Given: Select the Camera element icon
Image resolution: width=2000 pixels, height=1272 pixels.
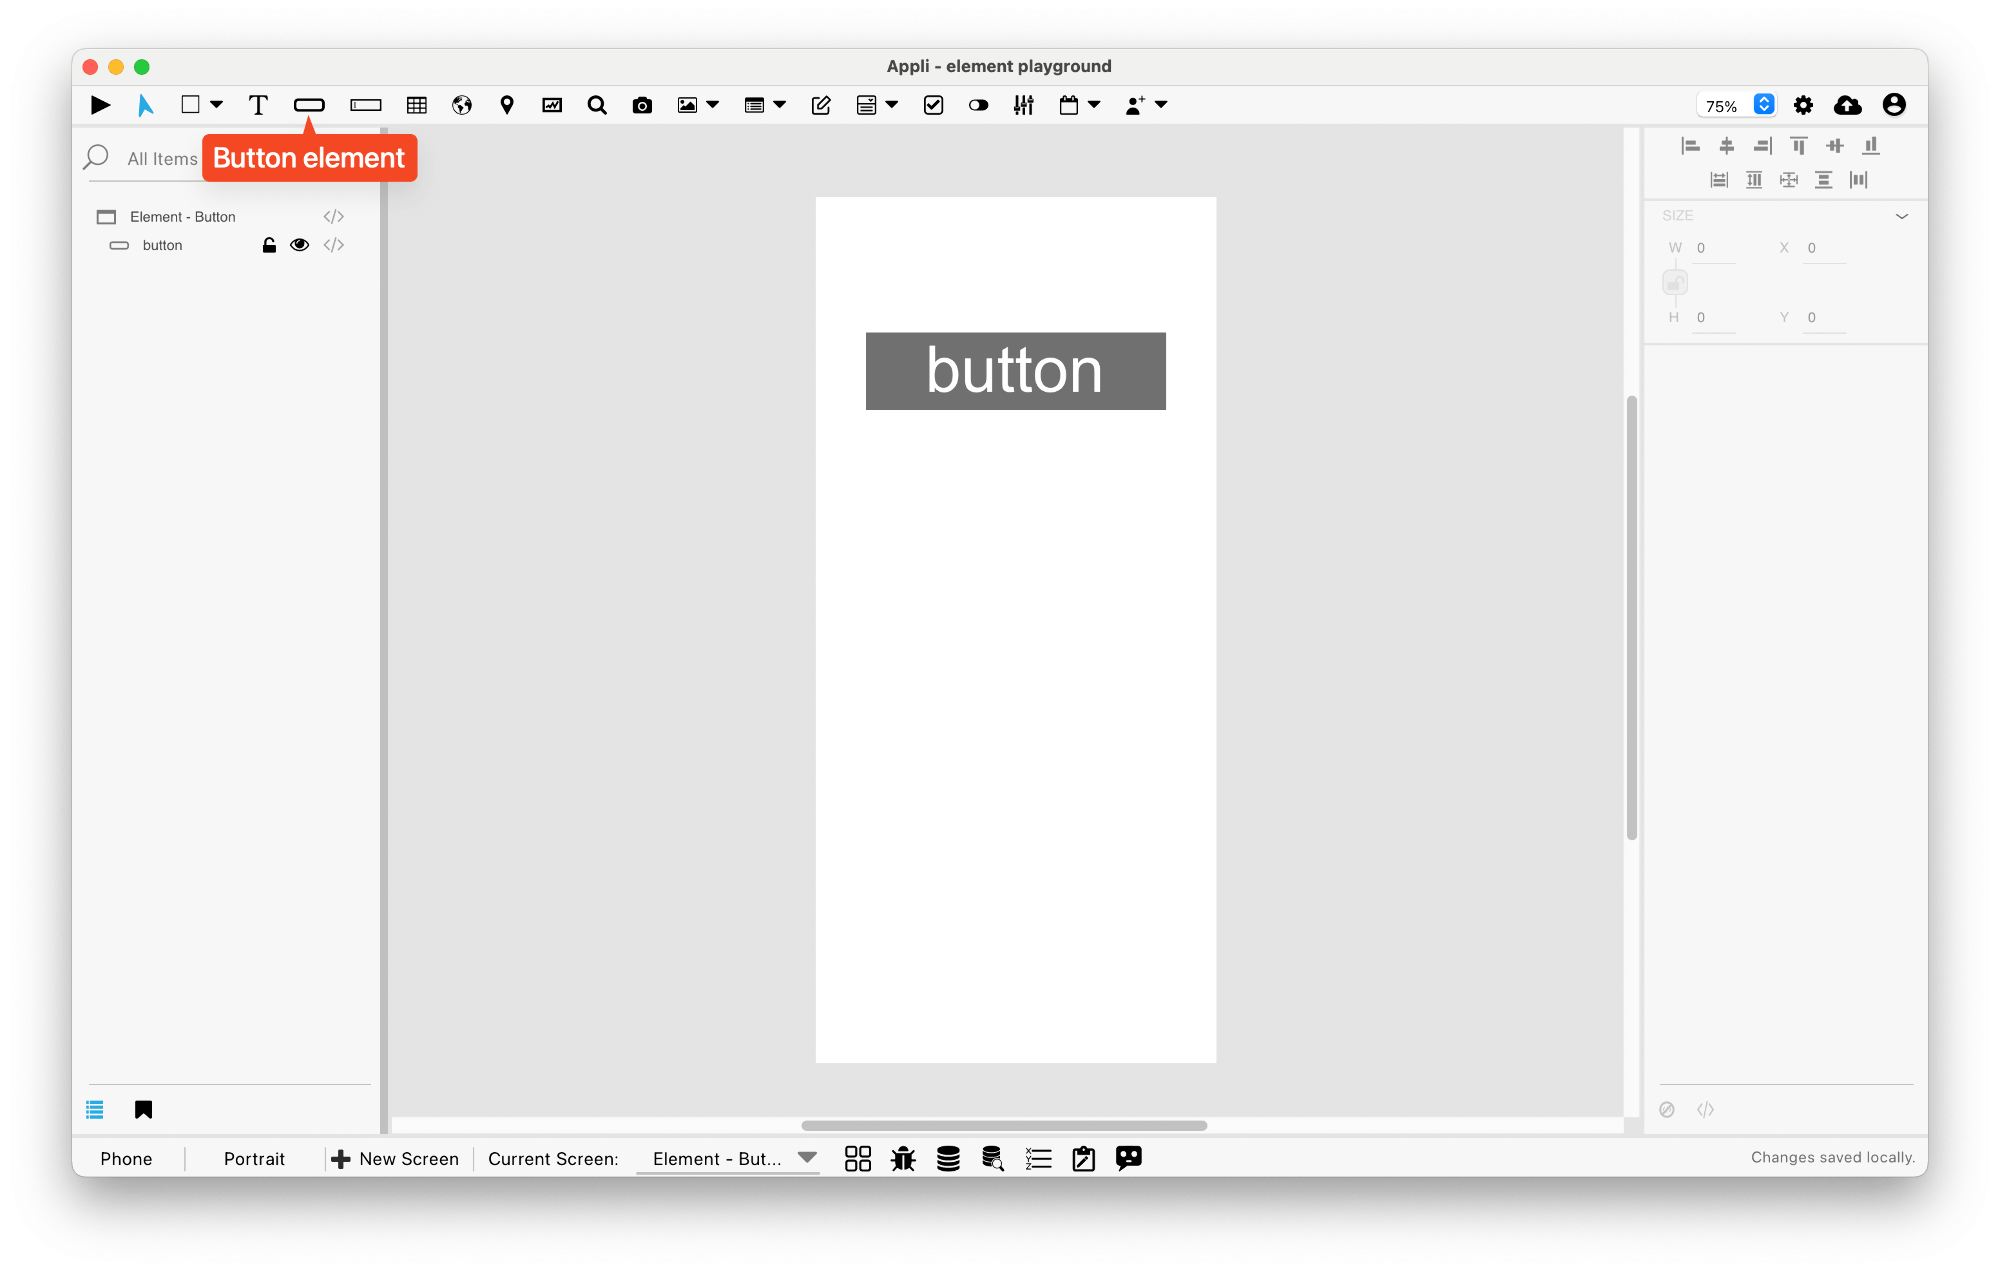Looking at the screenshot, I should 642,105.
